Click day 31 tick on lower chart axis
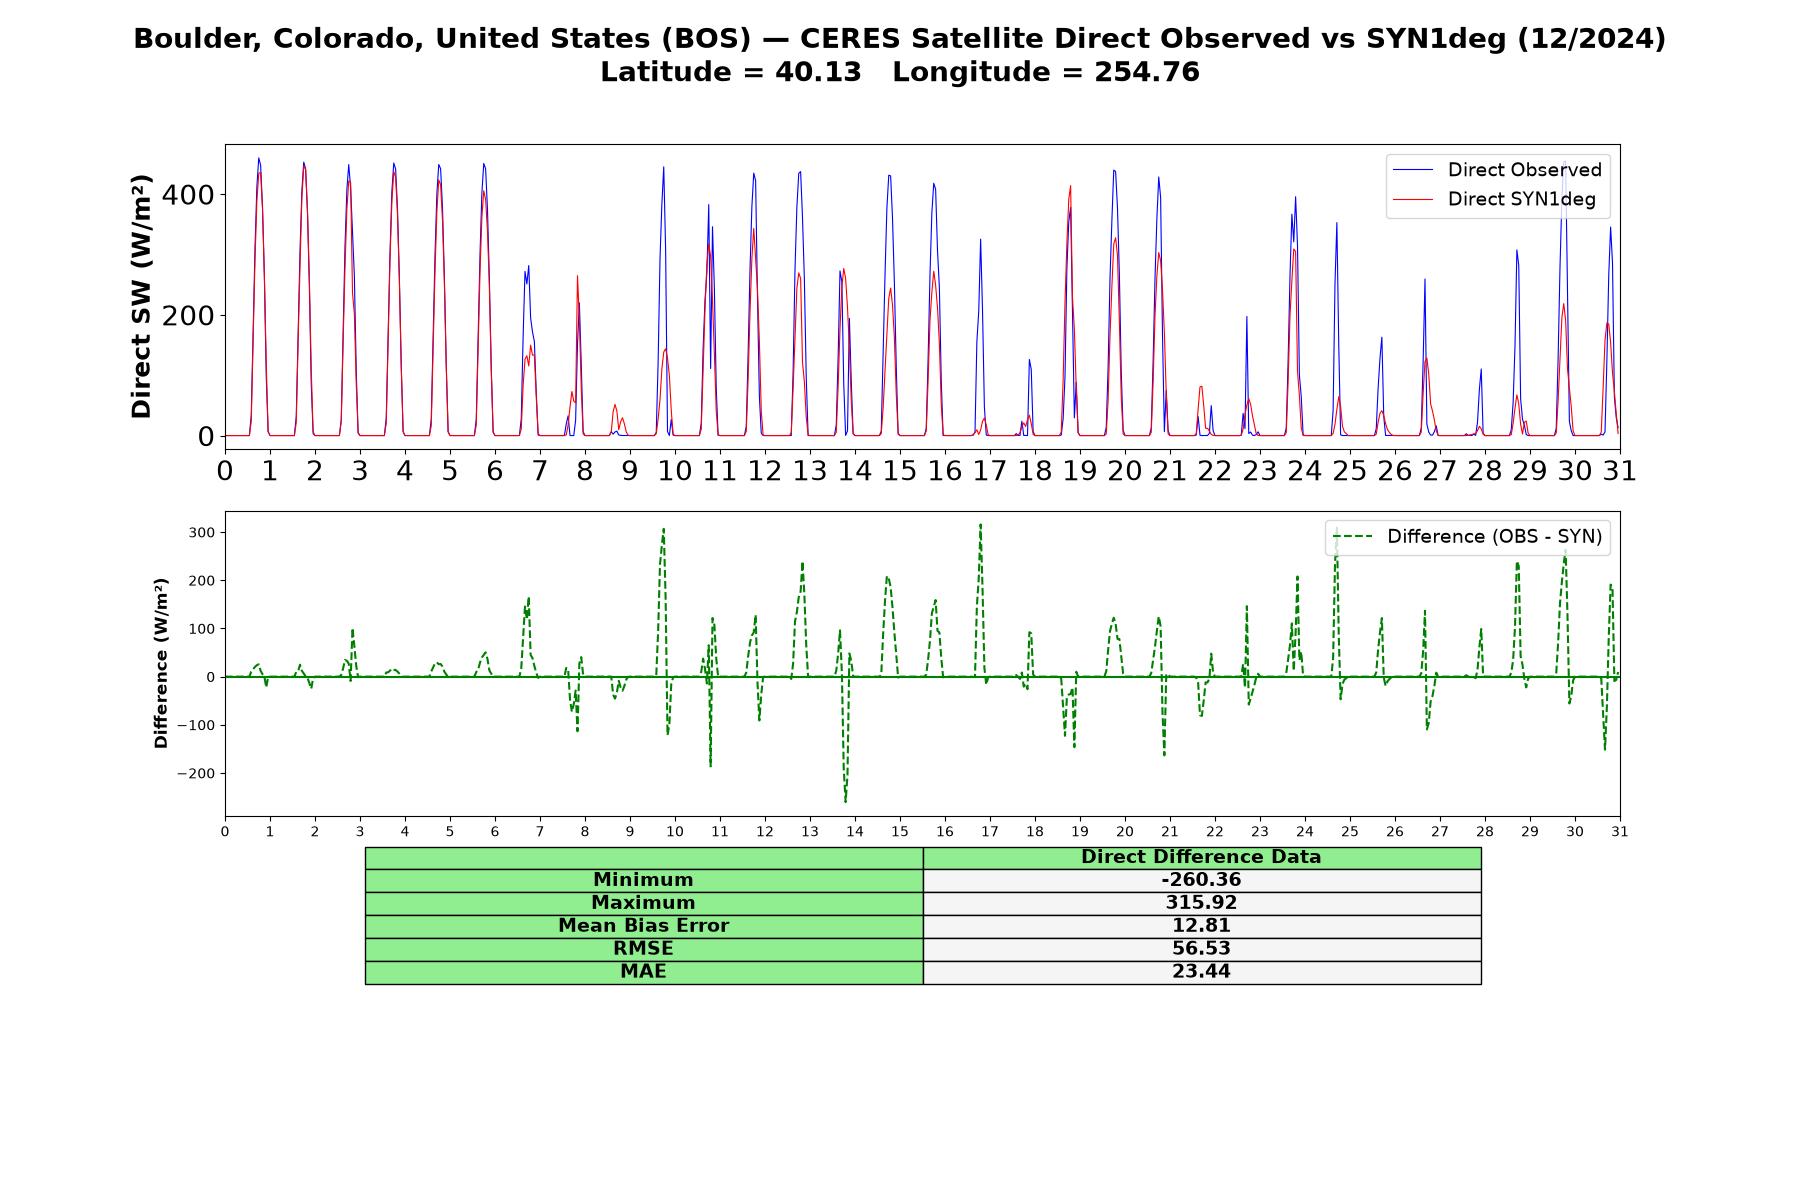The height and width of the screenshot is (1200, 1800). [1619, 832]
